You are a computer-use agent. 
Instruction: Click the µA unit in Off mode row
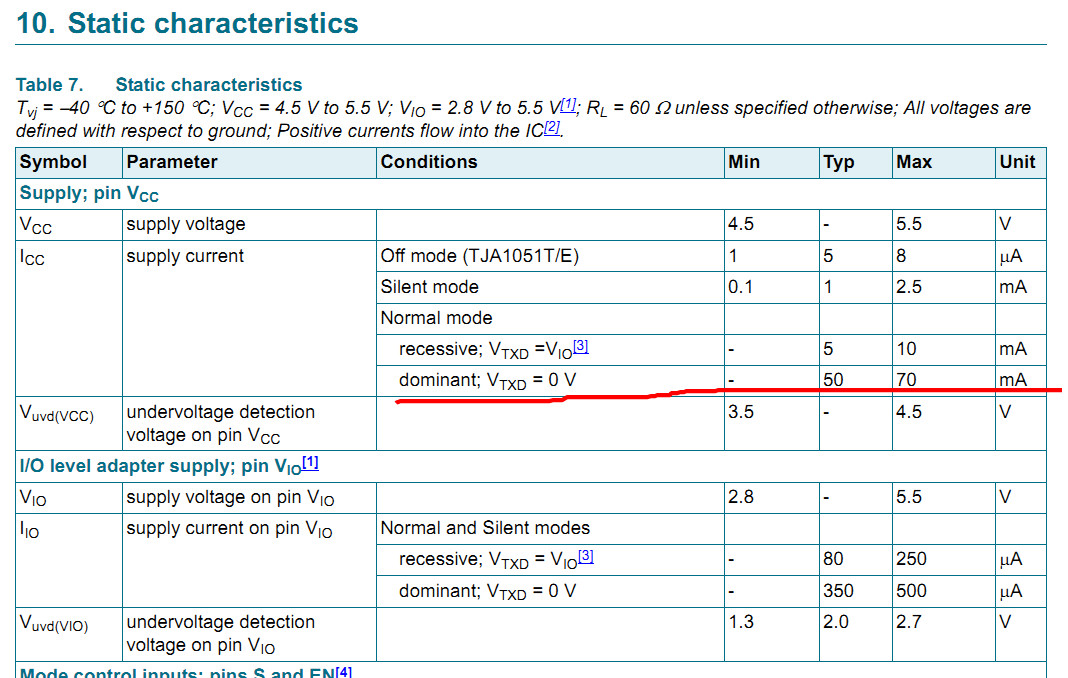pyautogui.click(x=1011, y=257)
